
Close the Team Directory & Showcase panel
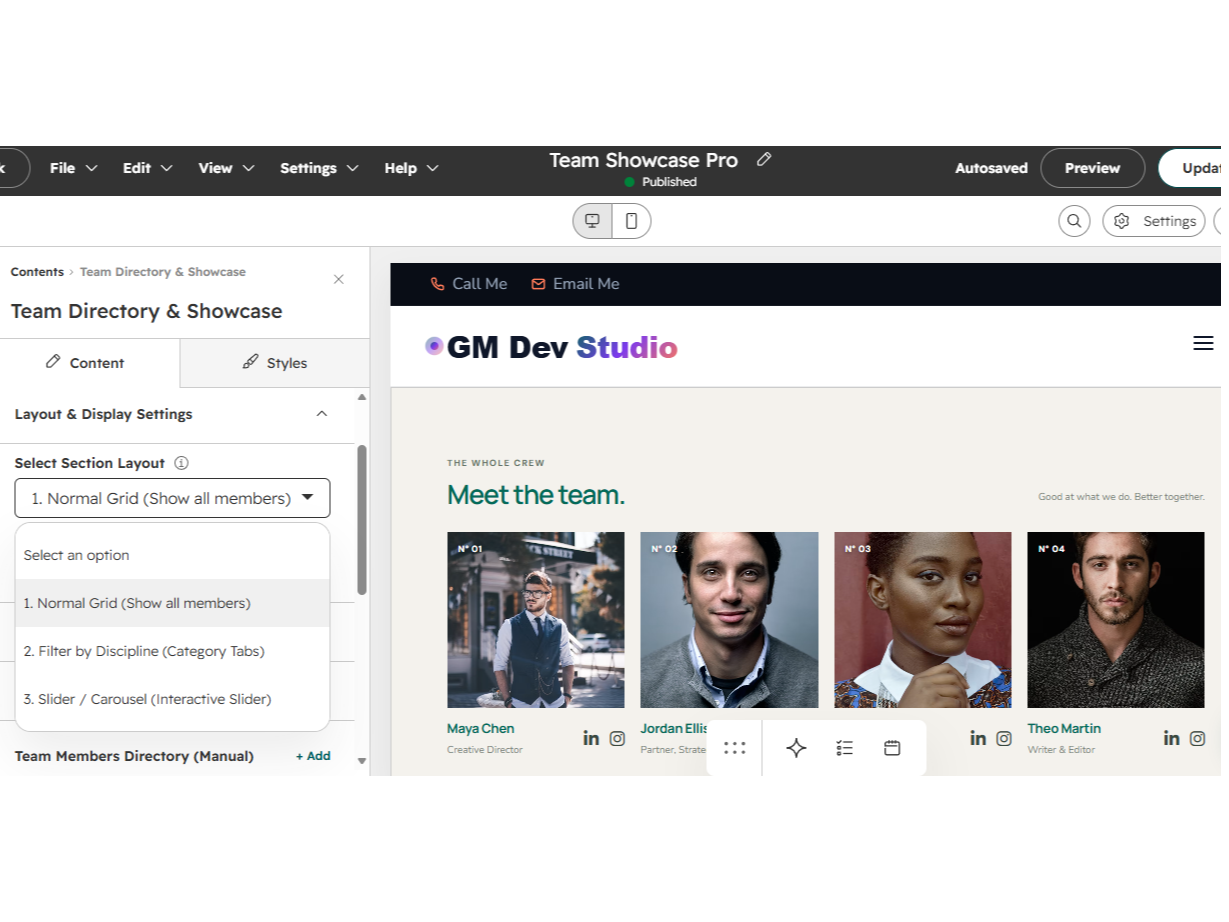(x=341, y=281)
